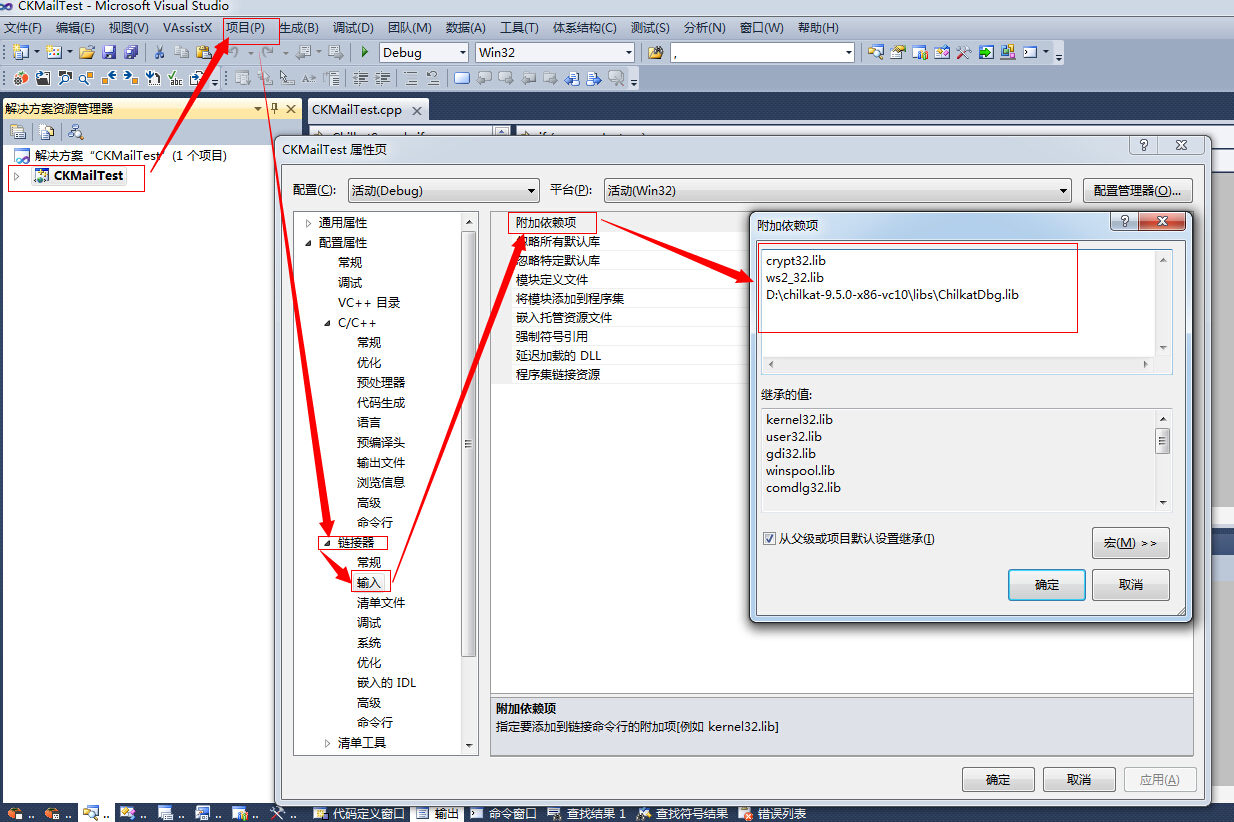Image resolution: width=1234 pixels, height=822 pixels.
Task: Select the VC++ 目录 tree item
Action: coord(369,303)
